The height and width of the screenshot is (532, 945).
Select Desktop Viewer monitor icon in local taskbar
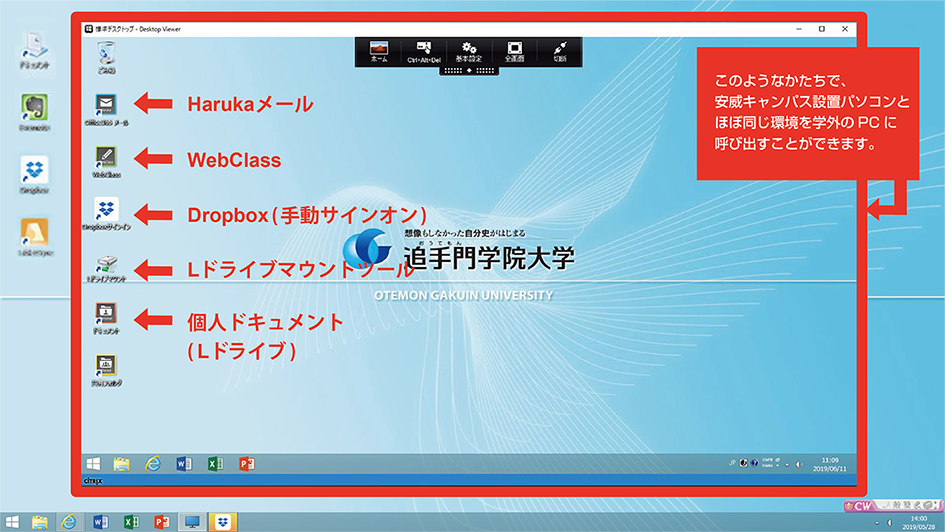pyautogui.click(x=192, y=522)
